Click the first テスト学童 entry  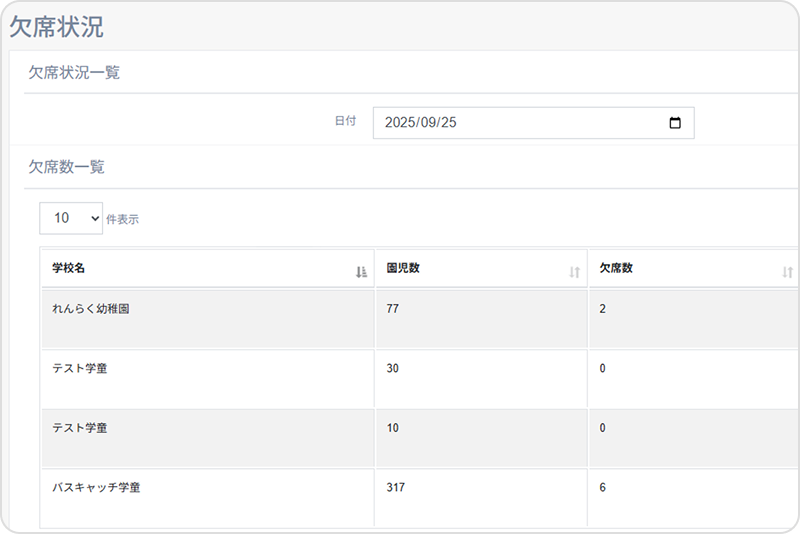click(x=79, y=368)
